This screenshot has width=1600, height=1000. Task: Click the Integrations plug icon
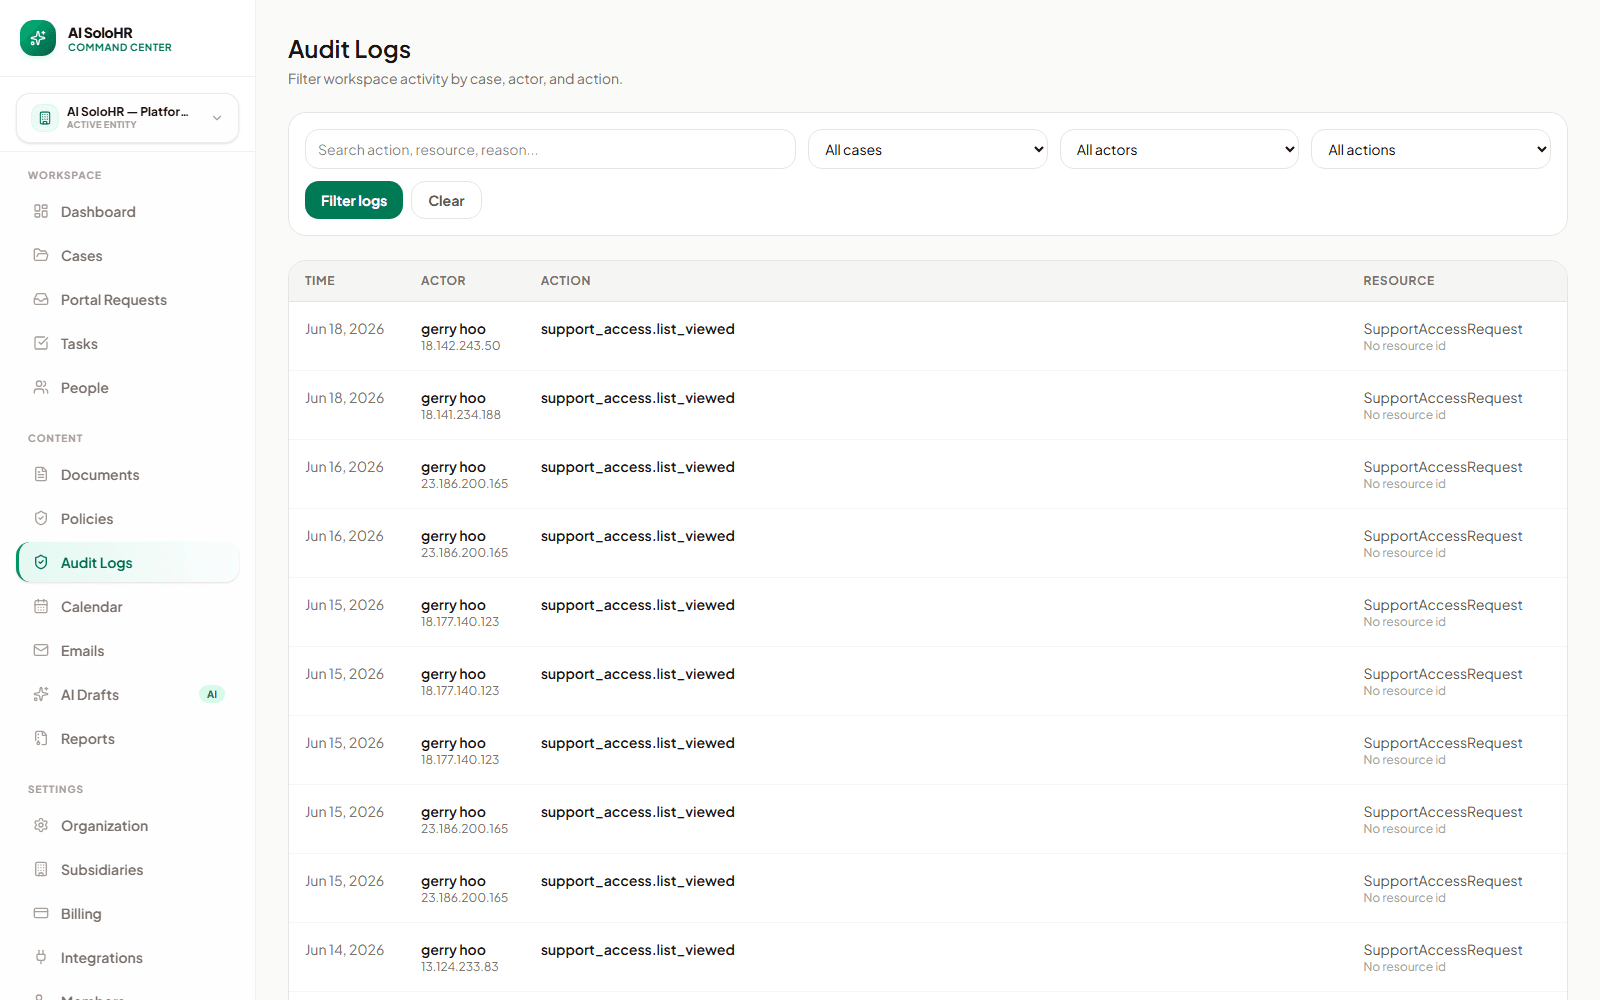[x=41, y=957]
